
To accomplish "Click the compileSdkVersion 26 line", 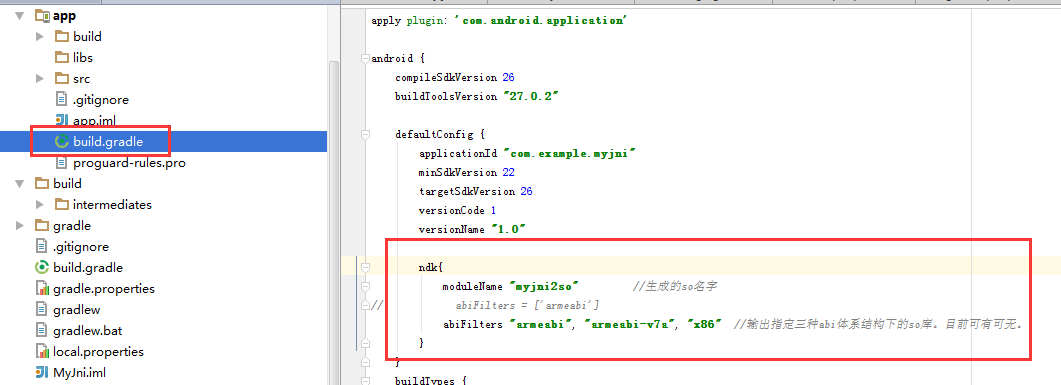I will pyautogui.click(x=455, y=77).
